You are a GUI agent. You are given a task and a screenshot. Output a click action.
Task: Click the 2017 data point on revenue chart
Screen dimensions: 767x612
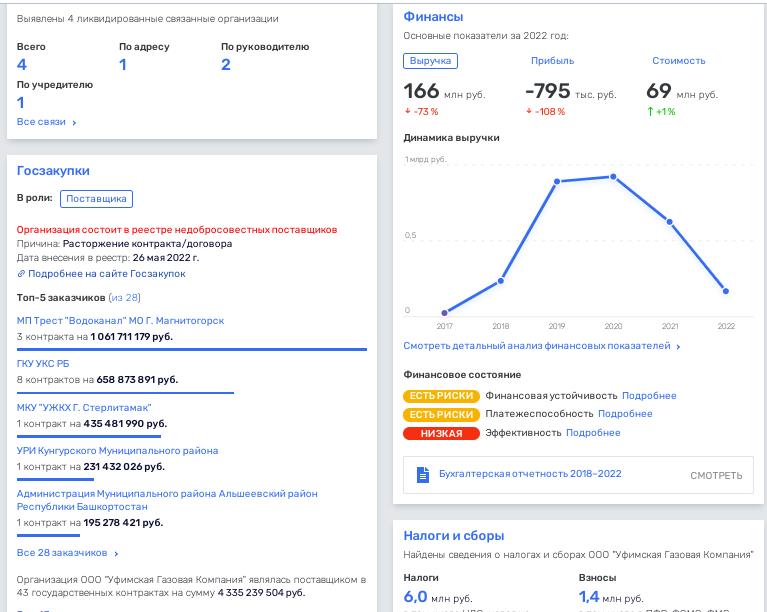(445, 313)
